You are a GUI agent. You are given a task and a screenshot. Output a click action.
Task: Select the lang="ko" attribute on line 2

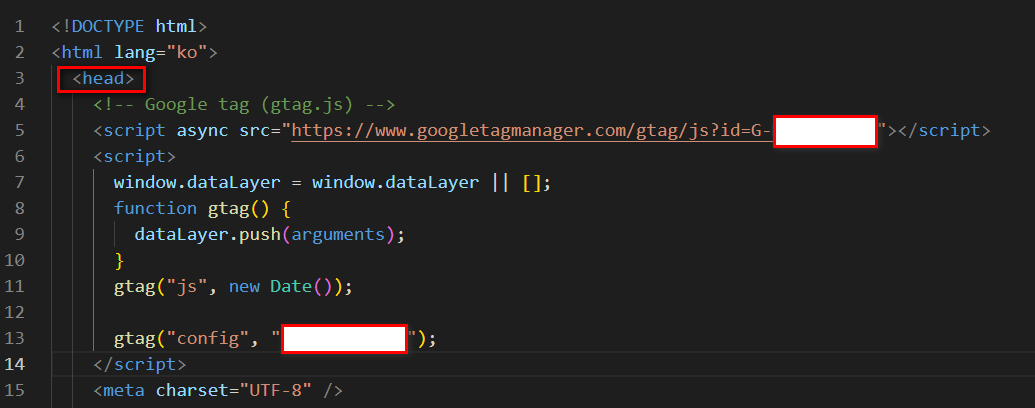(x=161, y=53)
